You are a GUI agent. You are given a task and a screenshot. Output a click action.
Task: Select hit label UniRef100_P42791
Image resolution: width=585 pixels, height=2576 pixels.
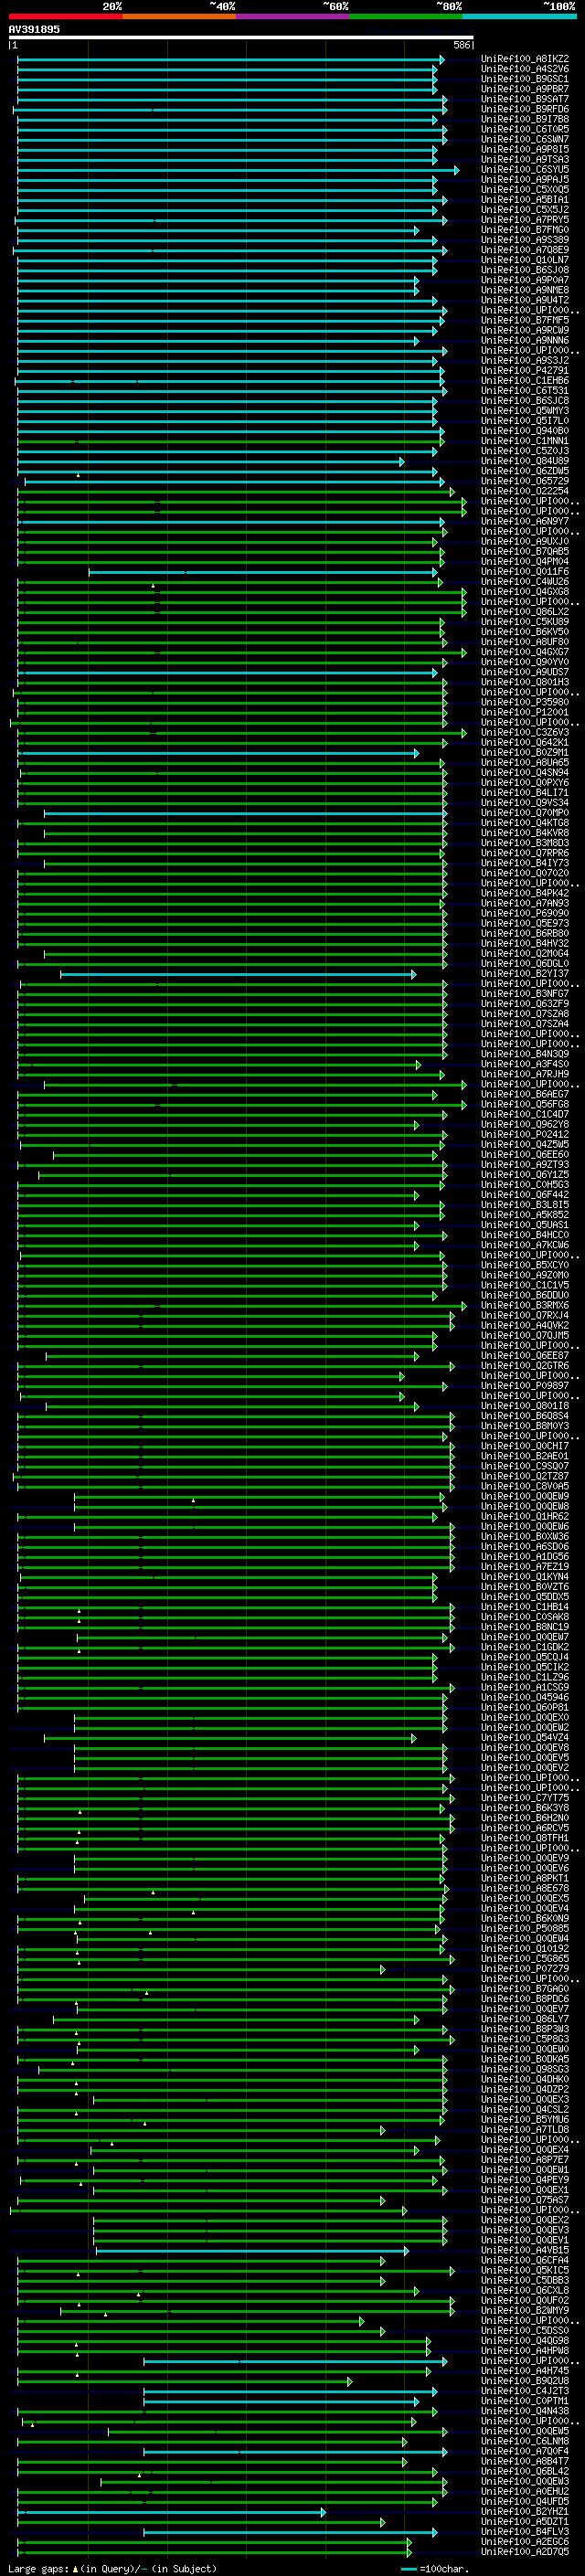(525, 370)
